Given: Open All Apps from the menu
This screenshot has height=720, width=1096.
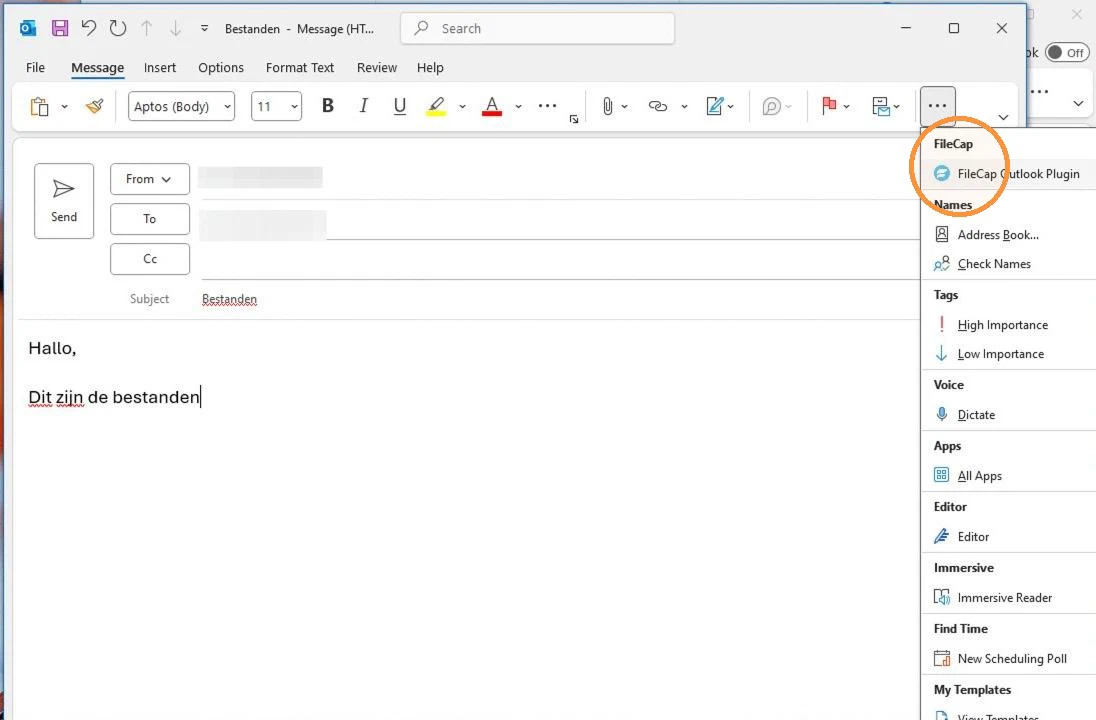Looking at the screenshot, I should click(1009, 476).
